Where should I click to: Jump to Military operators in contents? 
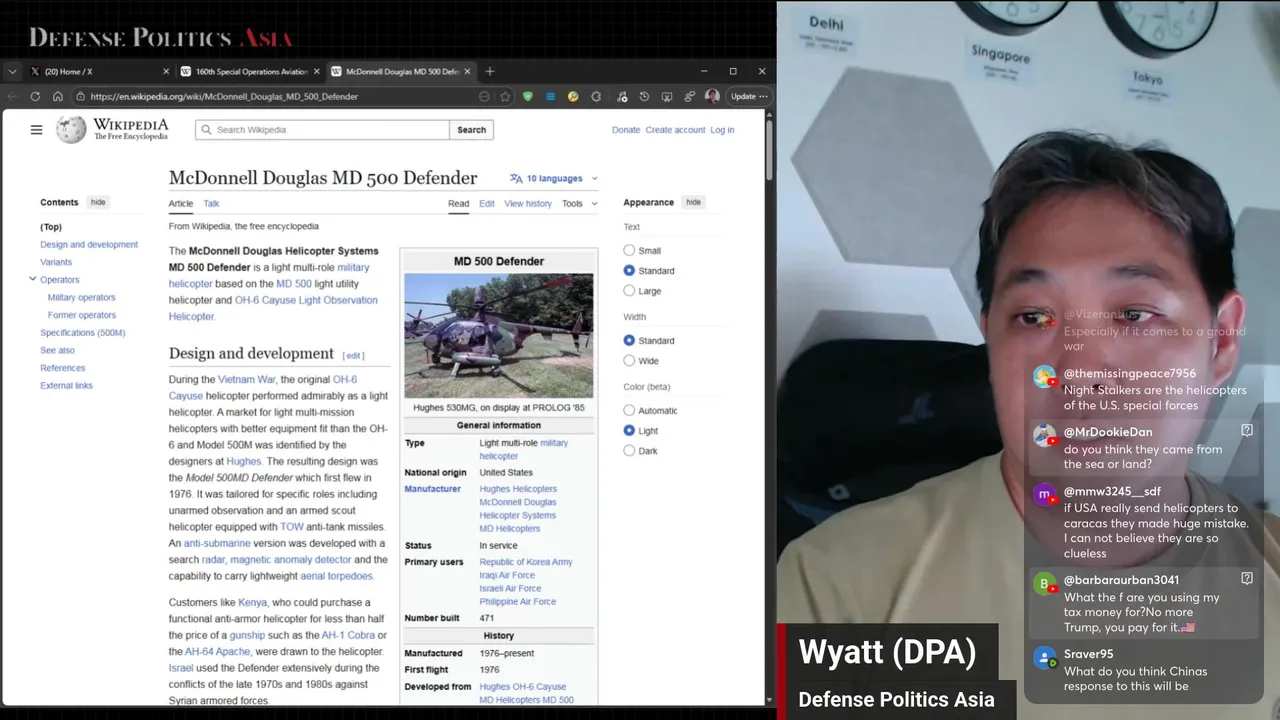[x=81, y=297]
